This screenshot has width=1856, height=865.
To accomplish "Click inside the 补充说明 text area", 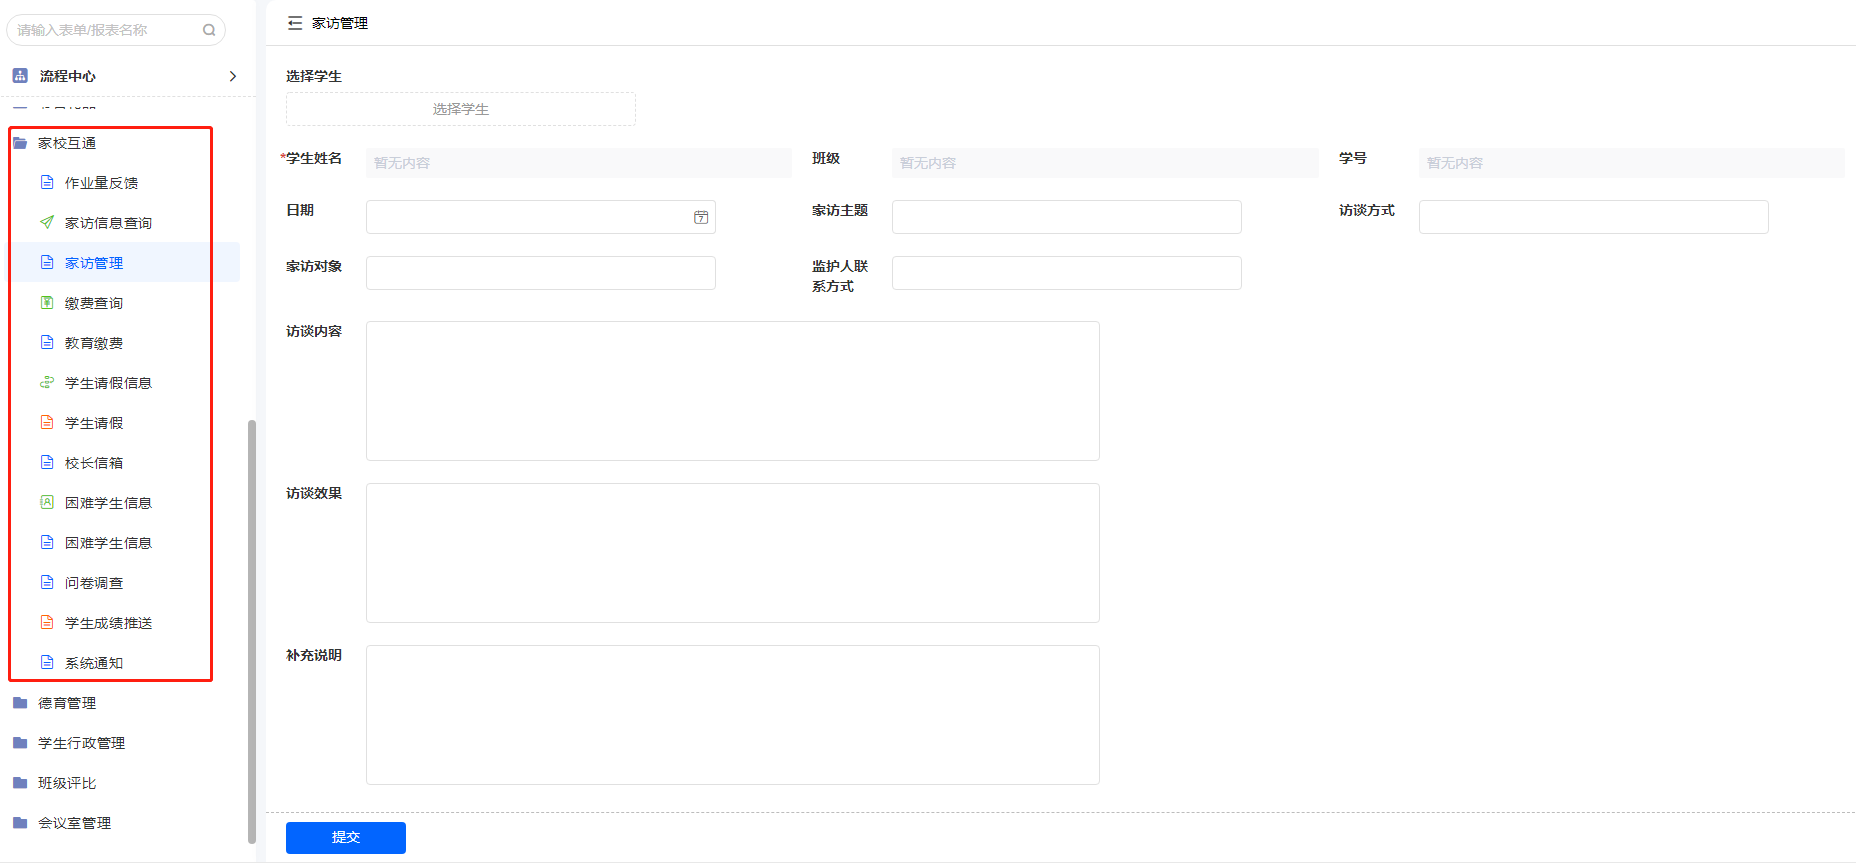I will coord(733,715).
